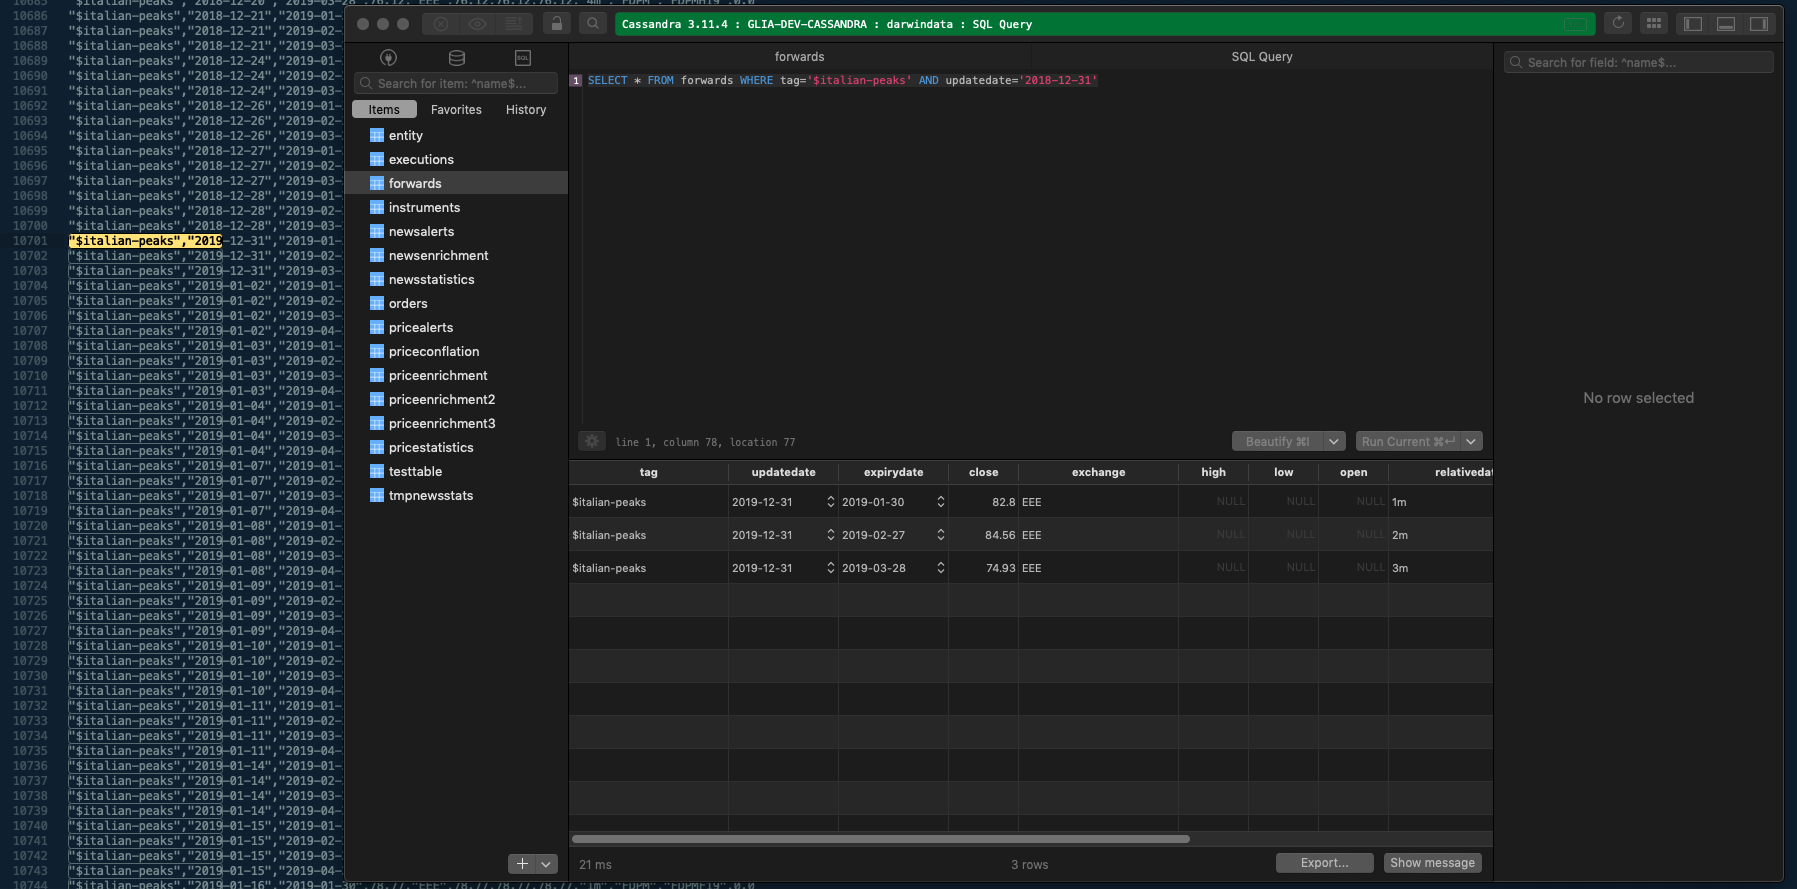Screen dimensions: 1797x889
Task: Click the Show message button
Action: click(1432, 863)
